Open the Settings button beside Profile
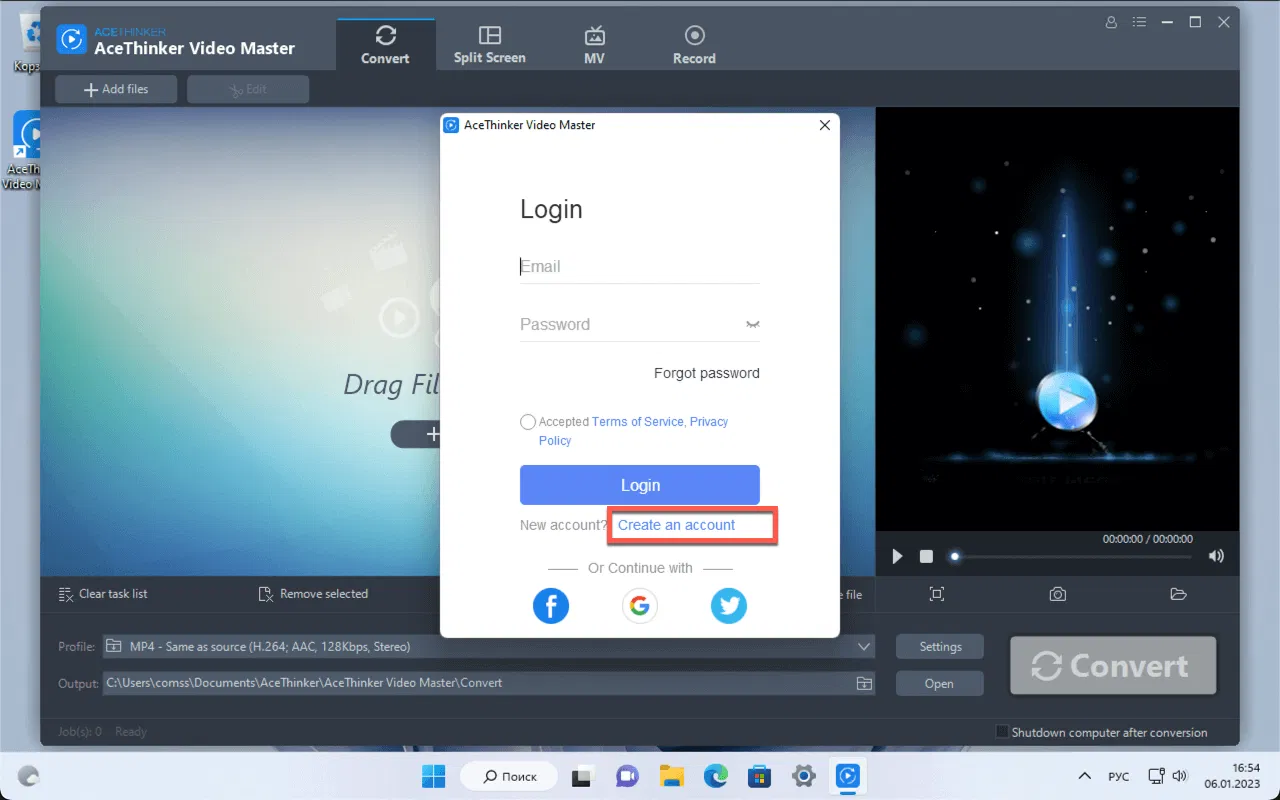 [x=940, y=647]
